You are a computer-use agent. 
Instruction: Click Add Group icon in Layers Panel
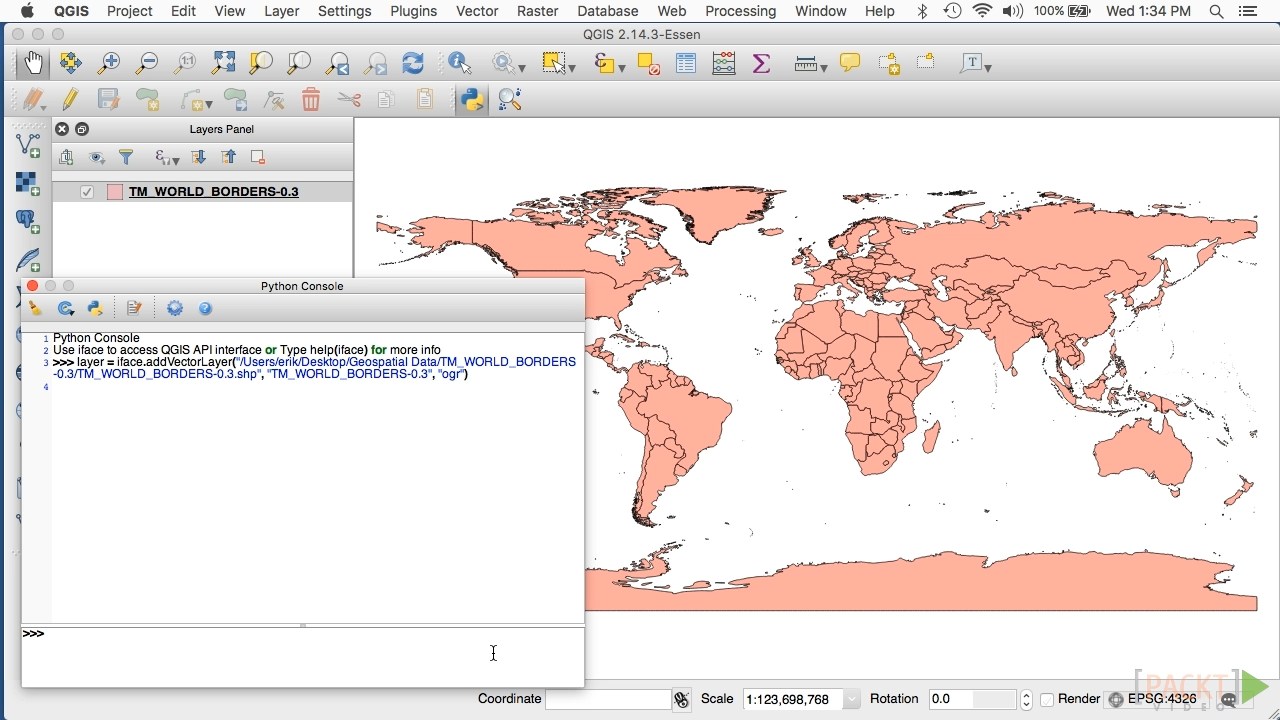(x=66, y=157)
